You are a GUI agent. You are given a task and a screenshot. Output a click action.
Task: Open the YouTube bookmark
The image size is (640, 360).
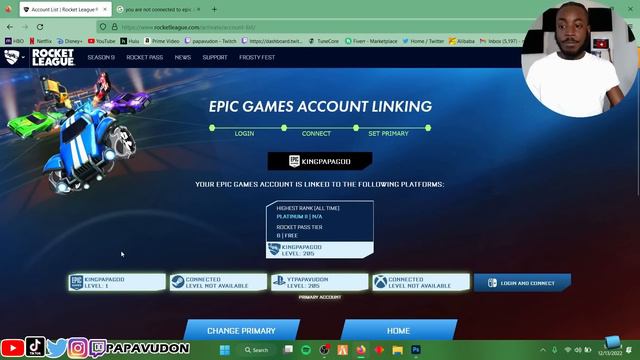102,41
